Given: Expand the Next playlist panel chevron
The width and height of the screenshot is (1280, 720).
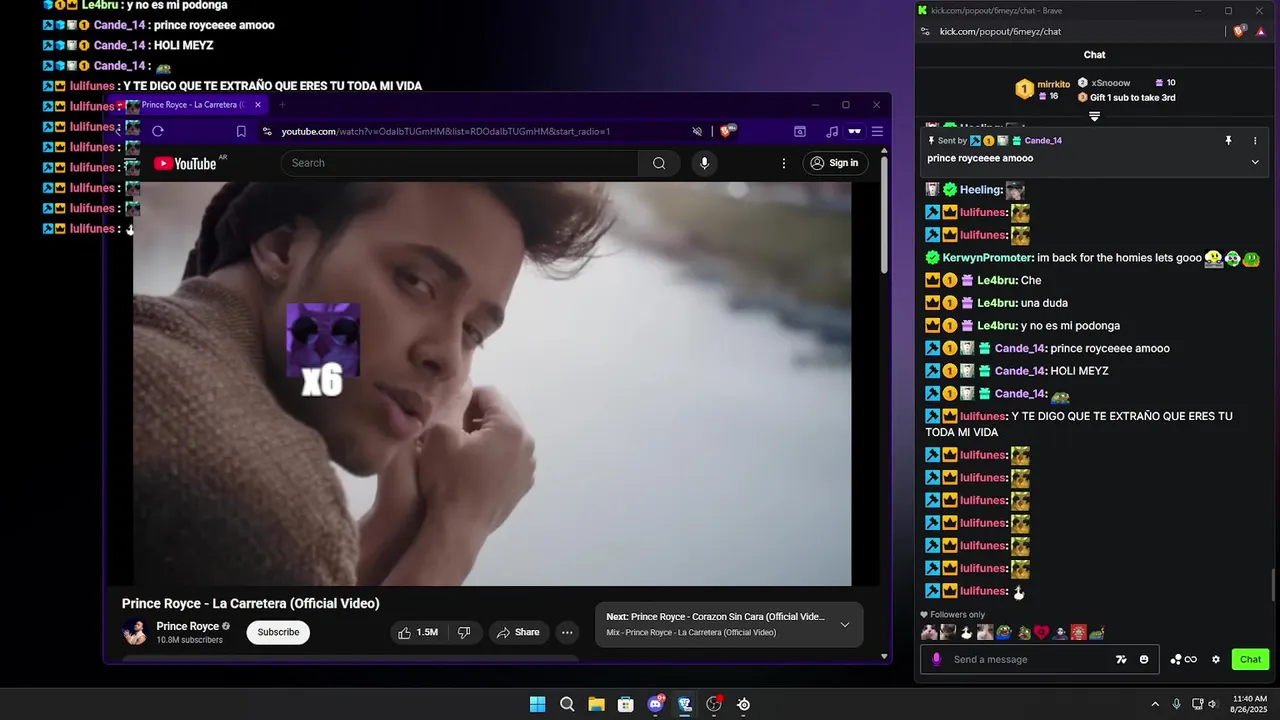Looking at the screenshot, I should (x=845, y=625).
